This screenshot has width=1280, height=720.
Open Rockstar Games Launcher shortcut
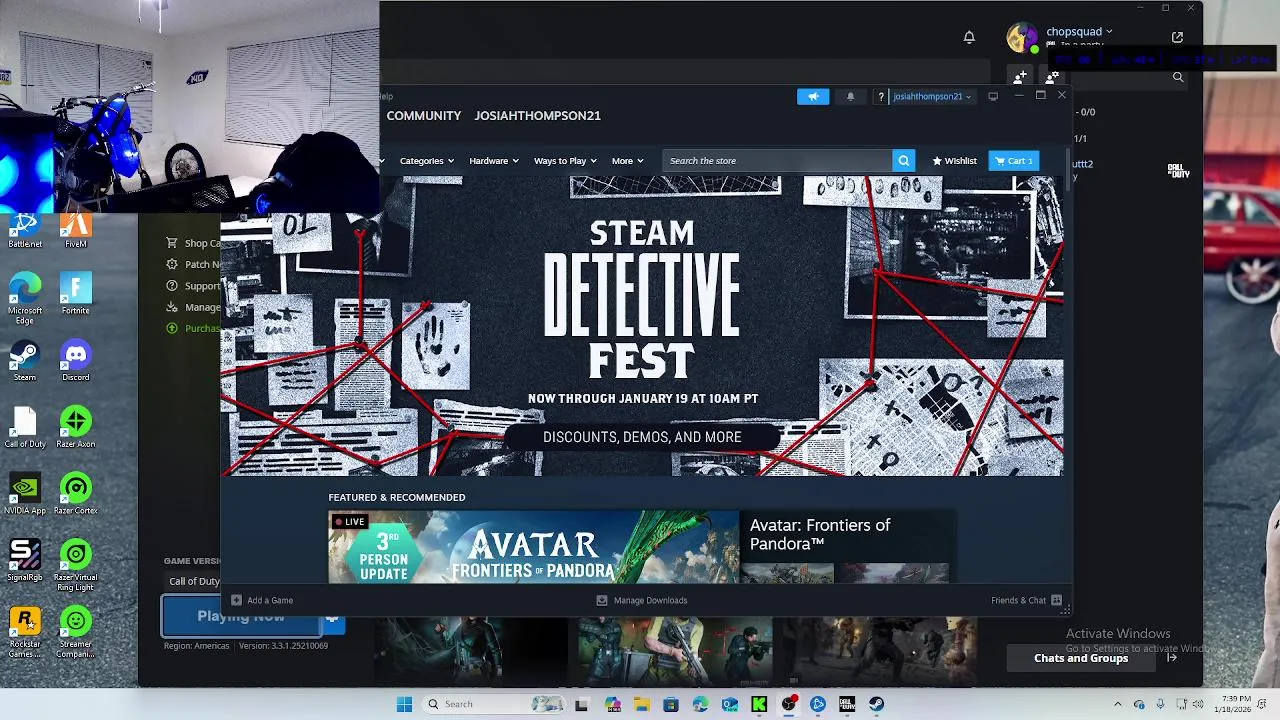click(25, 632)
